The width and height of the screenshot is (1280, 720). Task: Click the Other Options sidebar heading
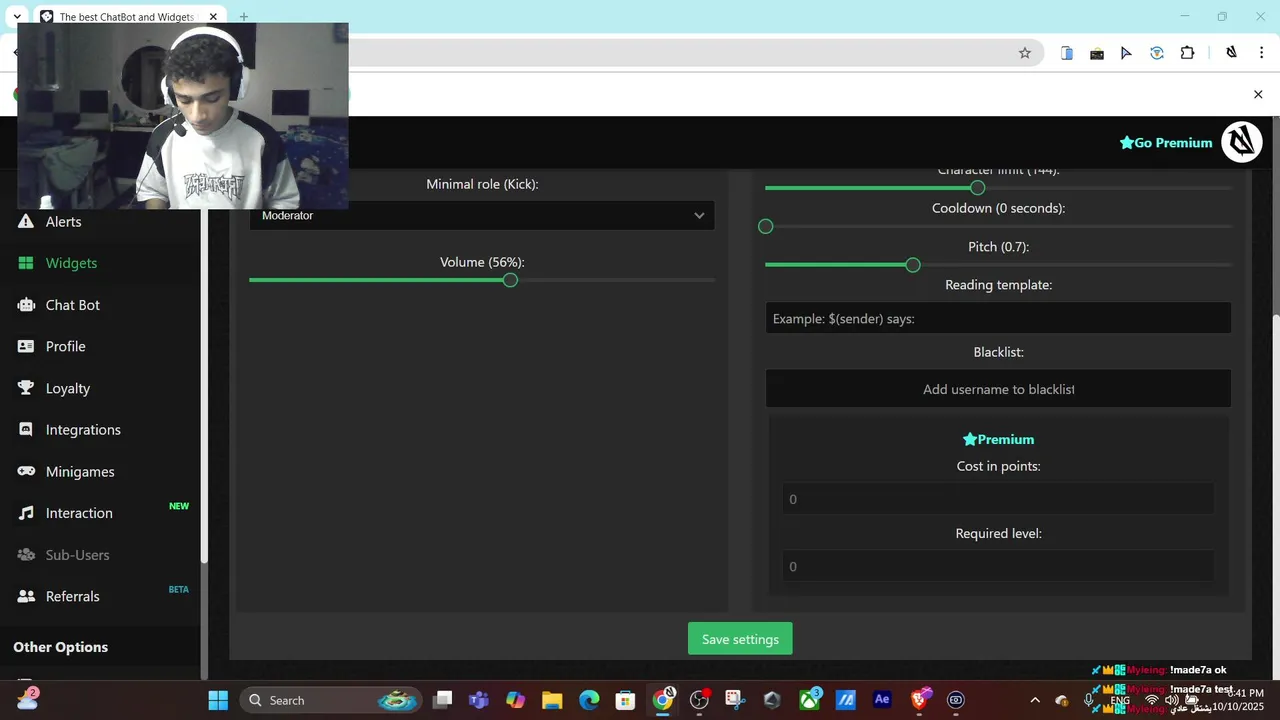[61, 647]
